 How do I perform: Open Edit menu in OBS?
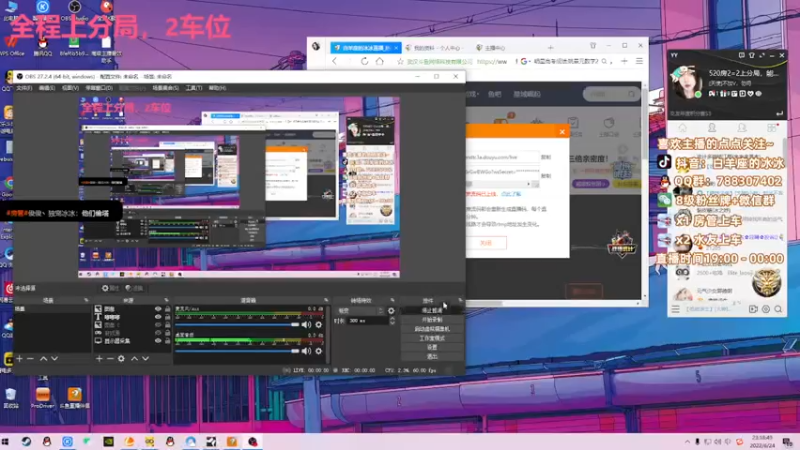coord(47,88)
